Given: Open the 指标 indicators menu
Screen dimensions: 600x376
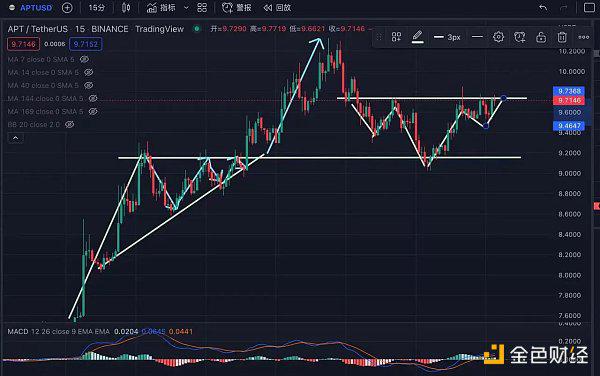Looking at the screenshot, I should 161,8.
